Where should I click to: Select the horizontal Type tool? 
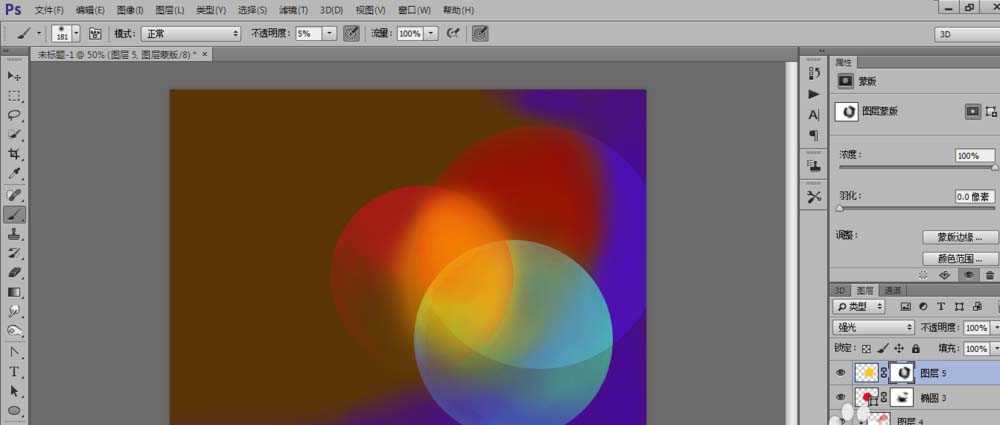[x=14, y=371]
